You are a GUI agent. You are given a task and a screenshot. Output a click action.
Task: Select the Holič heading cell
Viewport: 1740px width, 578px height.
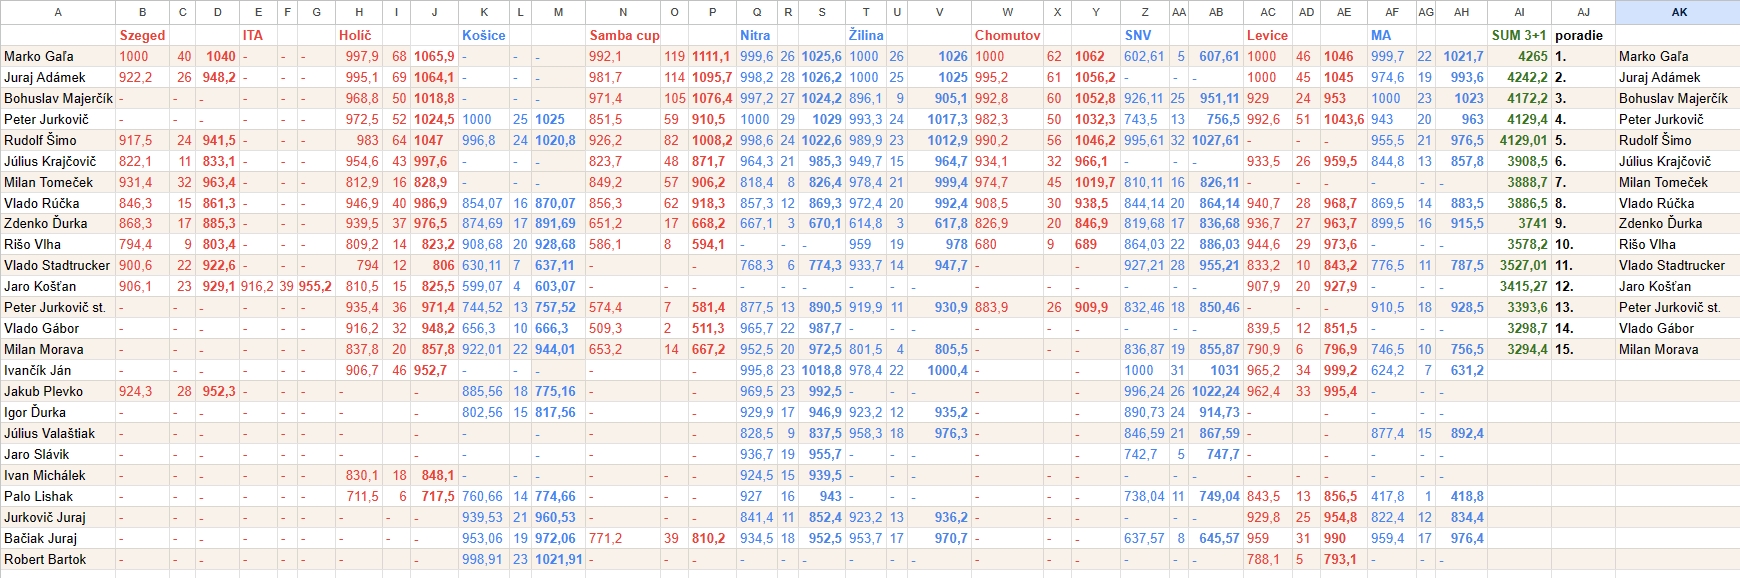coord(358,35)
